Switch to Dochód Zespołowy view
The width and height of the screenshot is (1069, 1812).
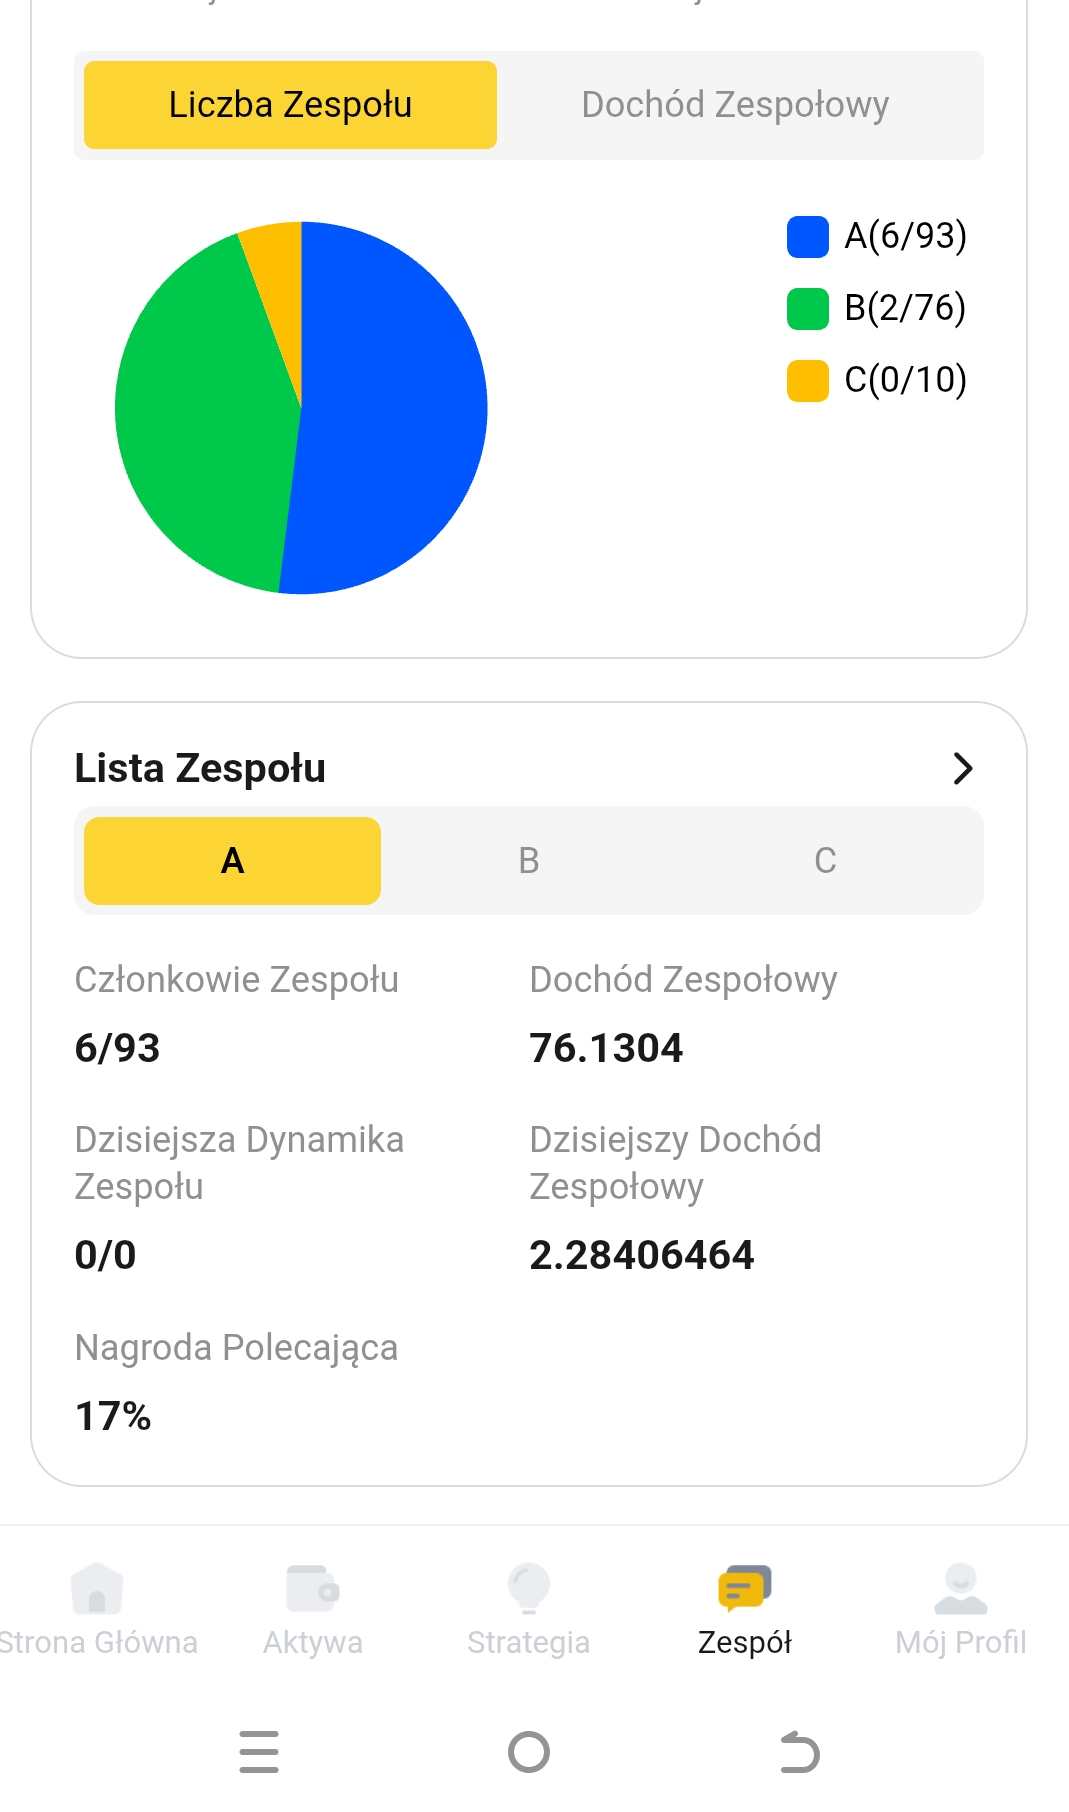pyautogui.click(x=735, y=105)
